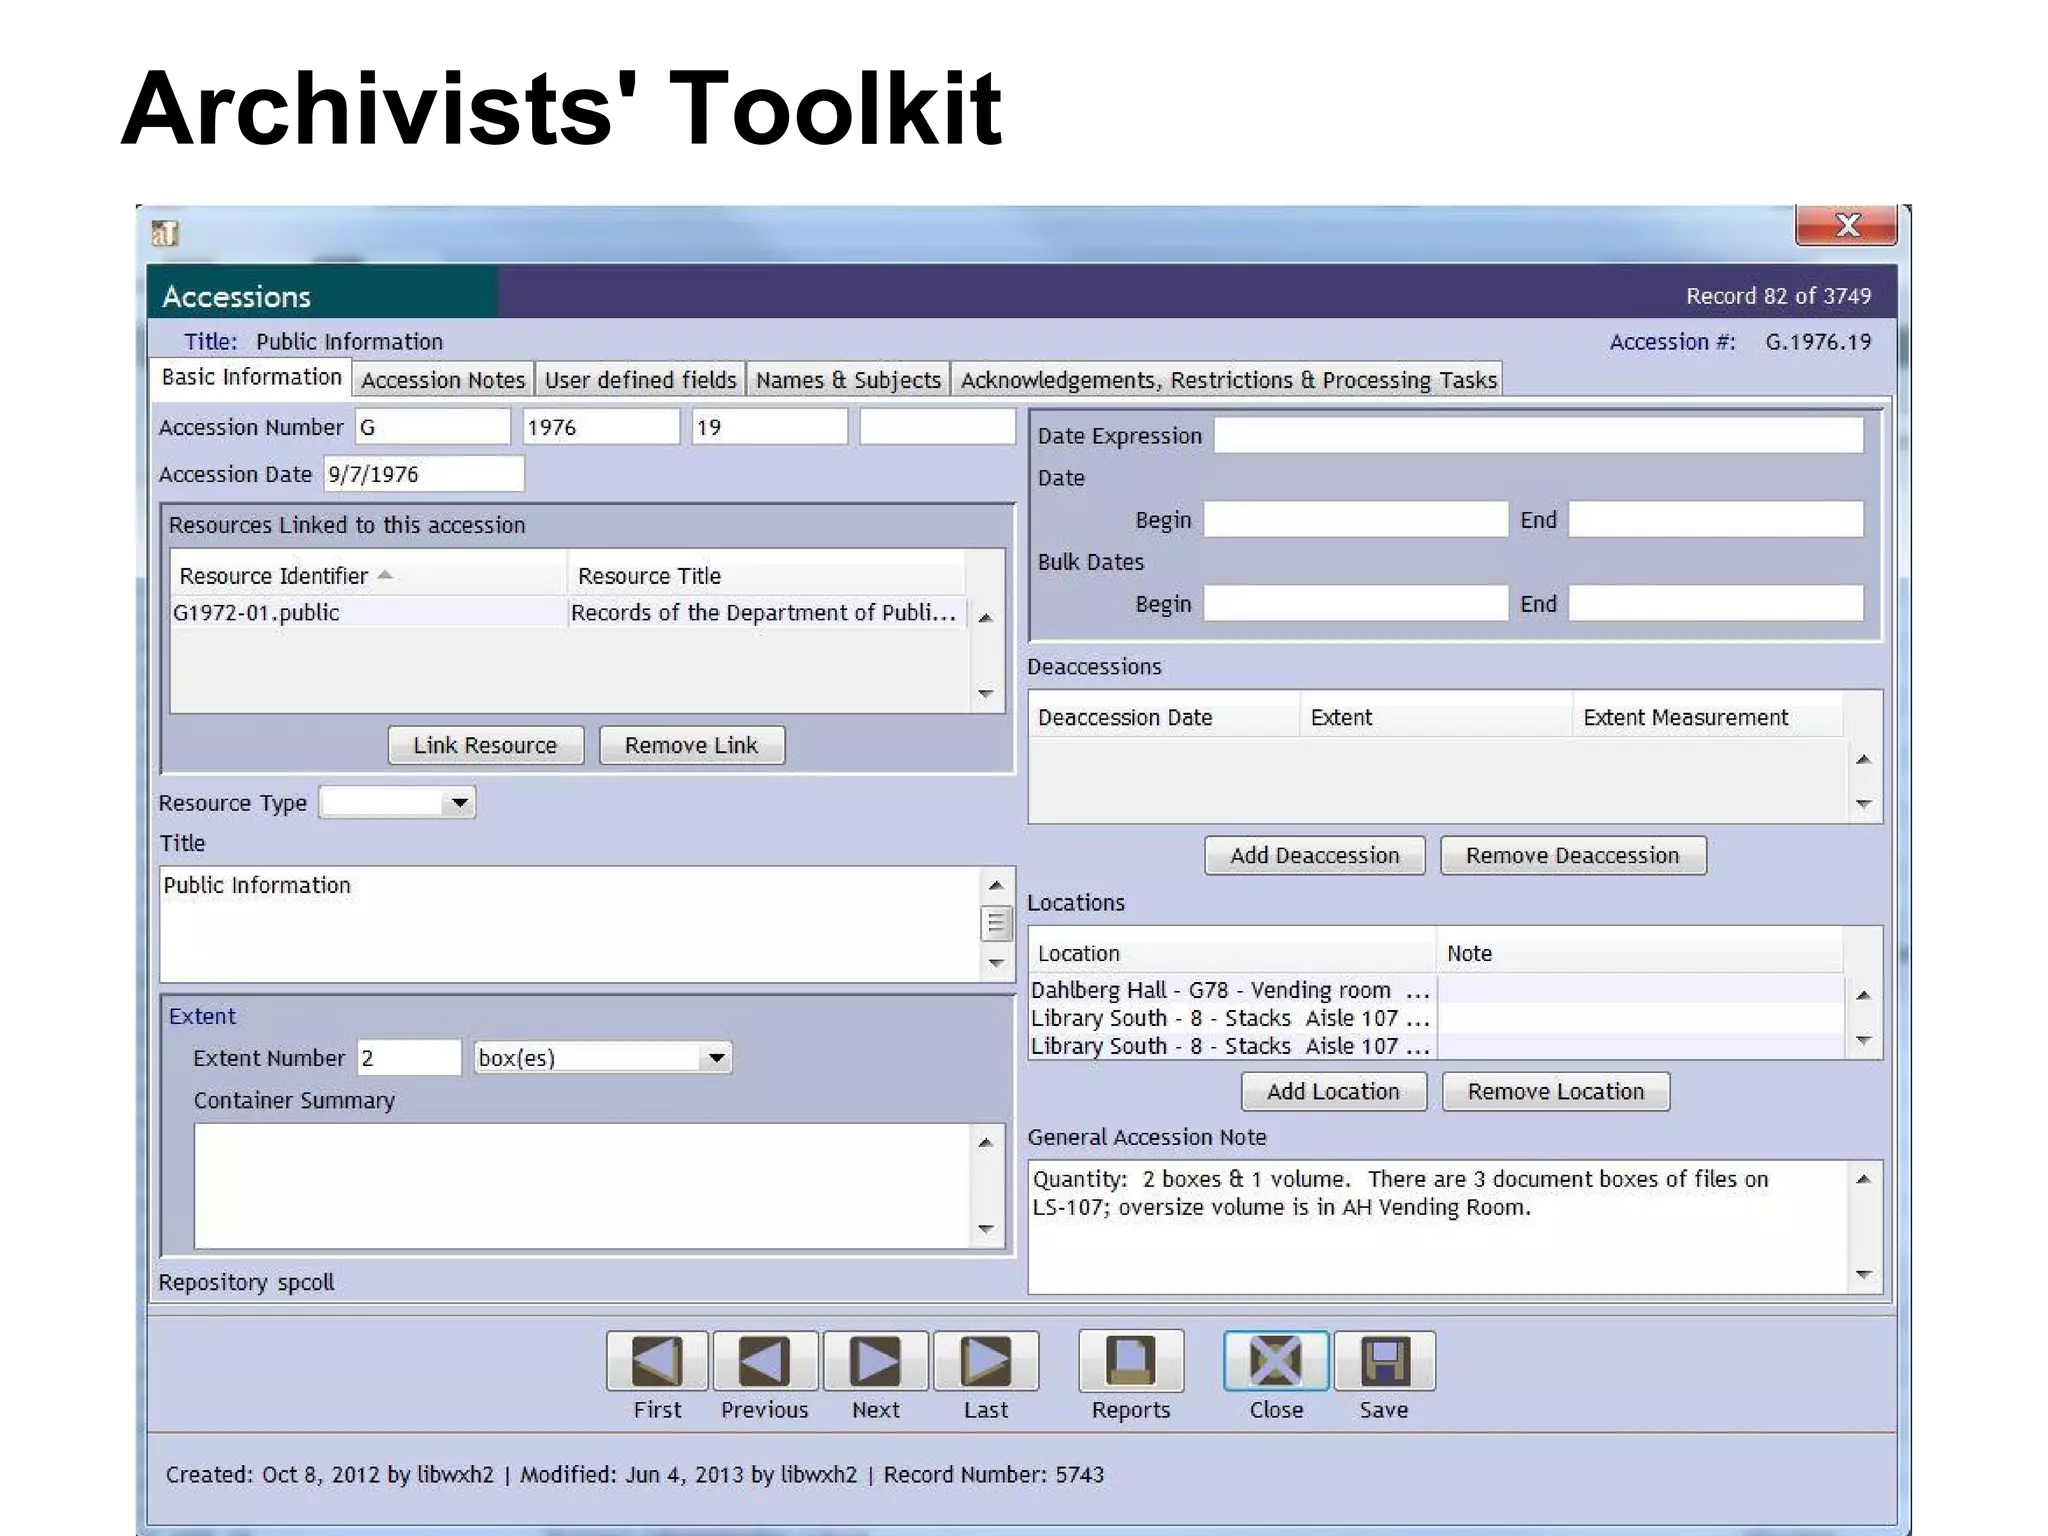2048x1536 pixels.
Task: Click into the Title text area
Action: tap(571, 925)
